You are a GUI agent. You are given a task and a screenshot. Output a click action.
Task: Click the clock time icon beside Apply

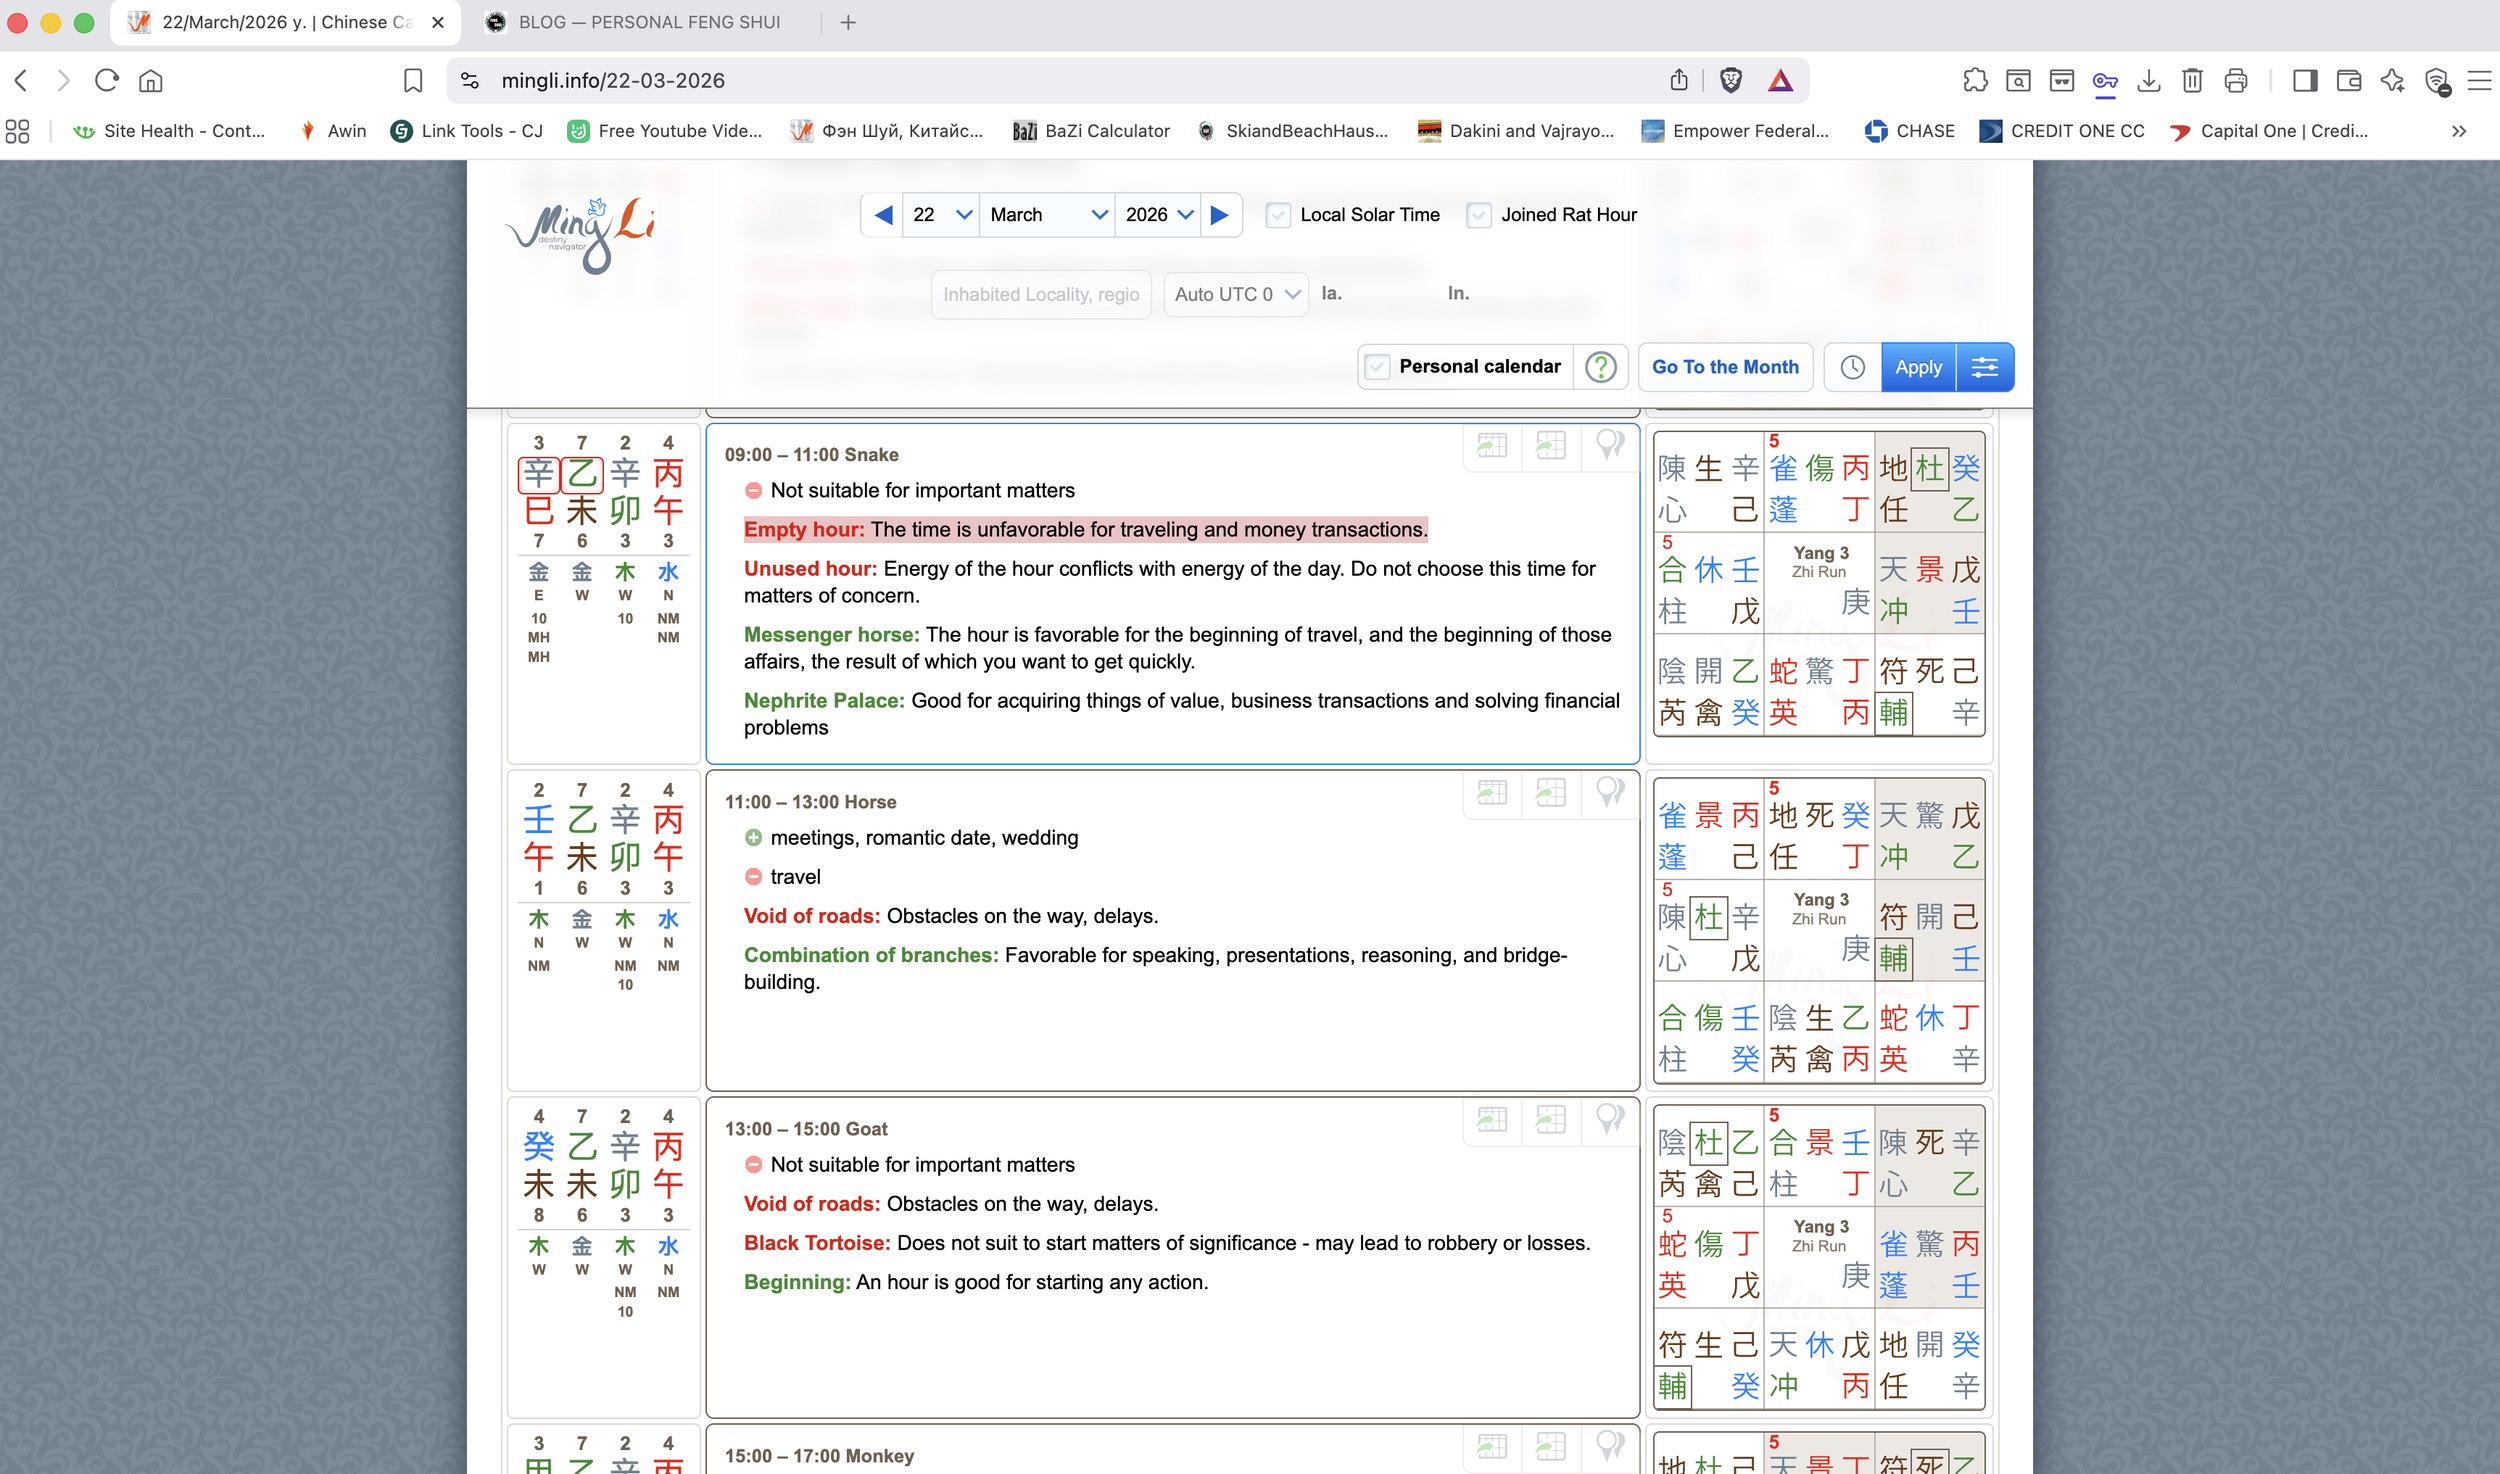1852,367
